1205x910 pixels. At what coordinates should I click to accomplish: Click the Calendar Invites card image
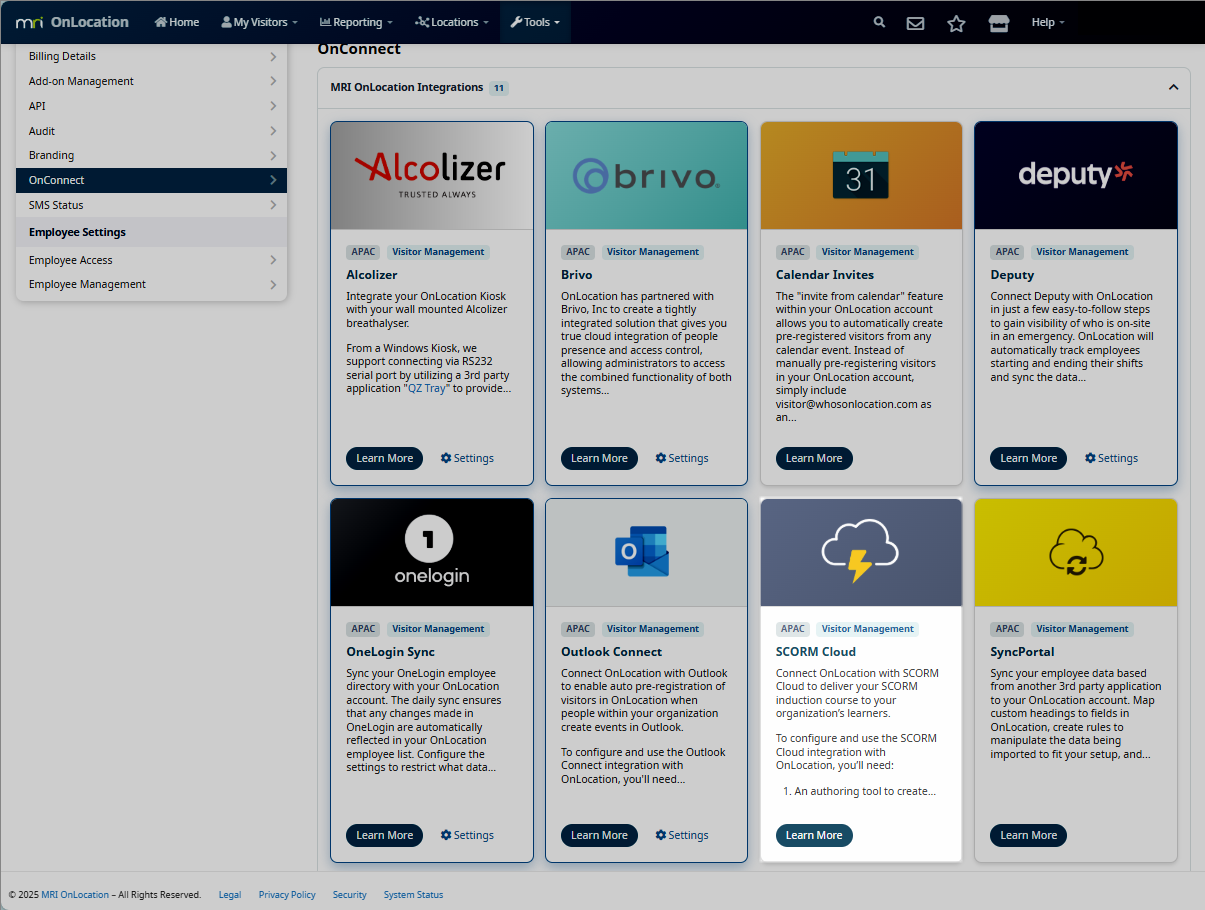coord(861,176)
